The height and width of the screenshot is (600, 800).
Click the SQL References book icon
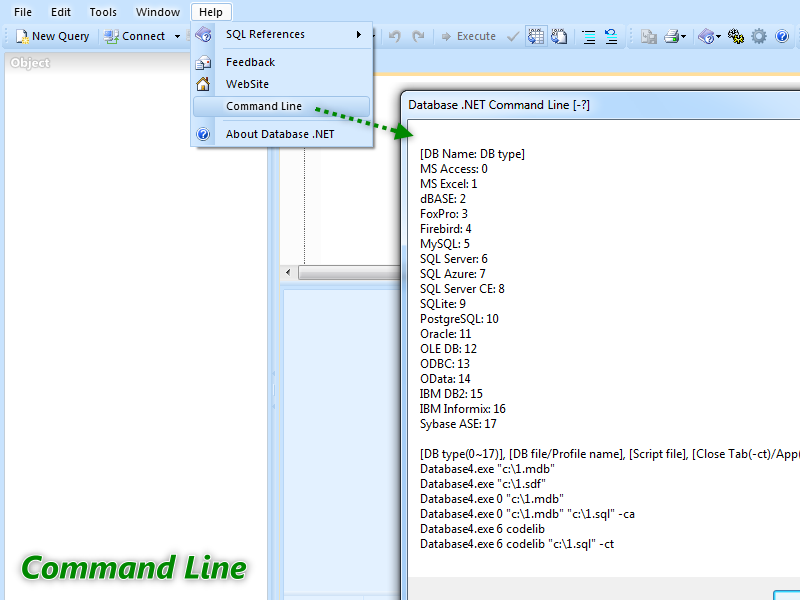point(203,35)
